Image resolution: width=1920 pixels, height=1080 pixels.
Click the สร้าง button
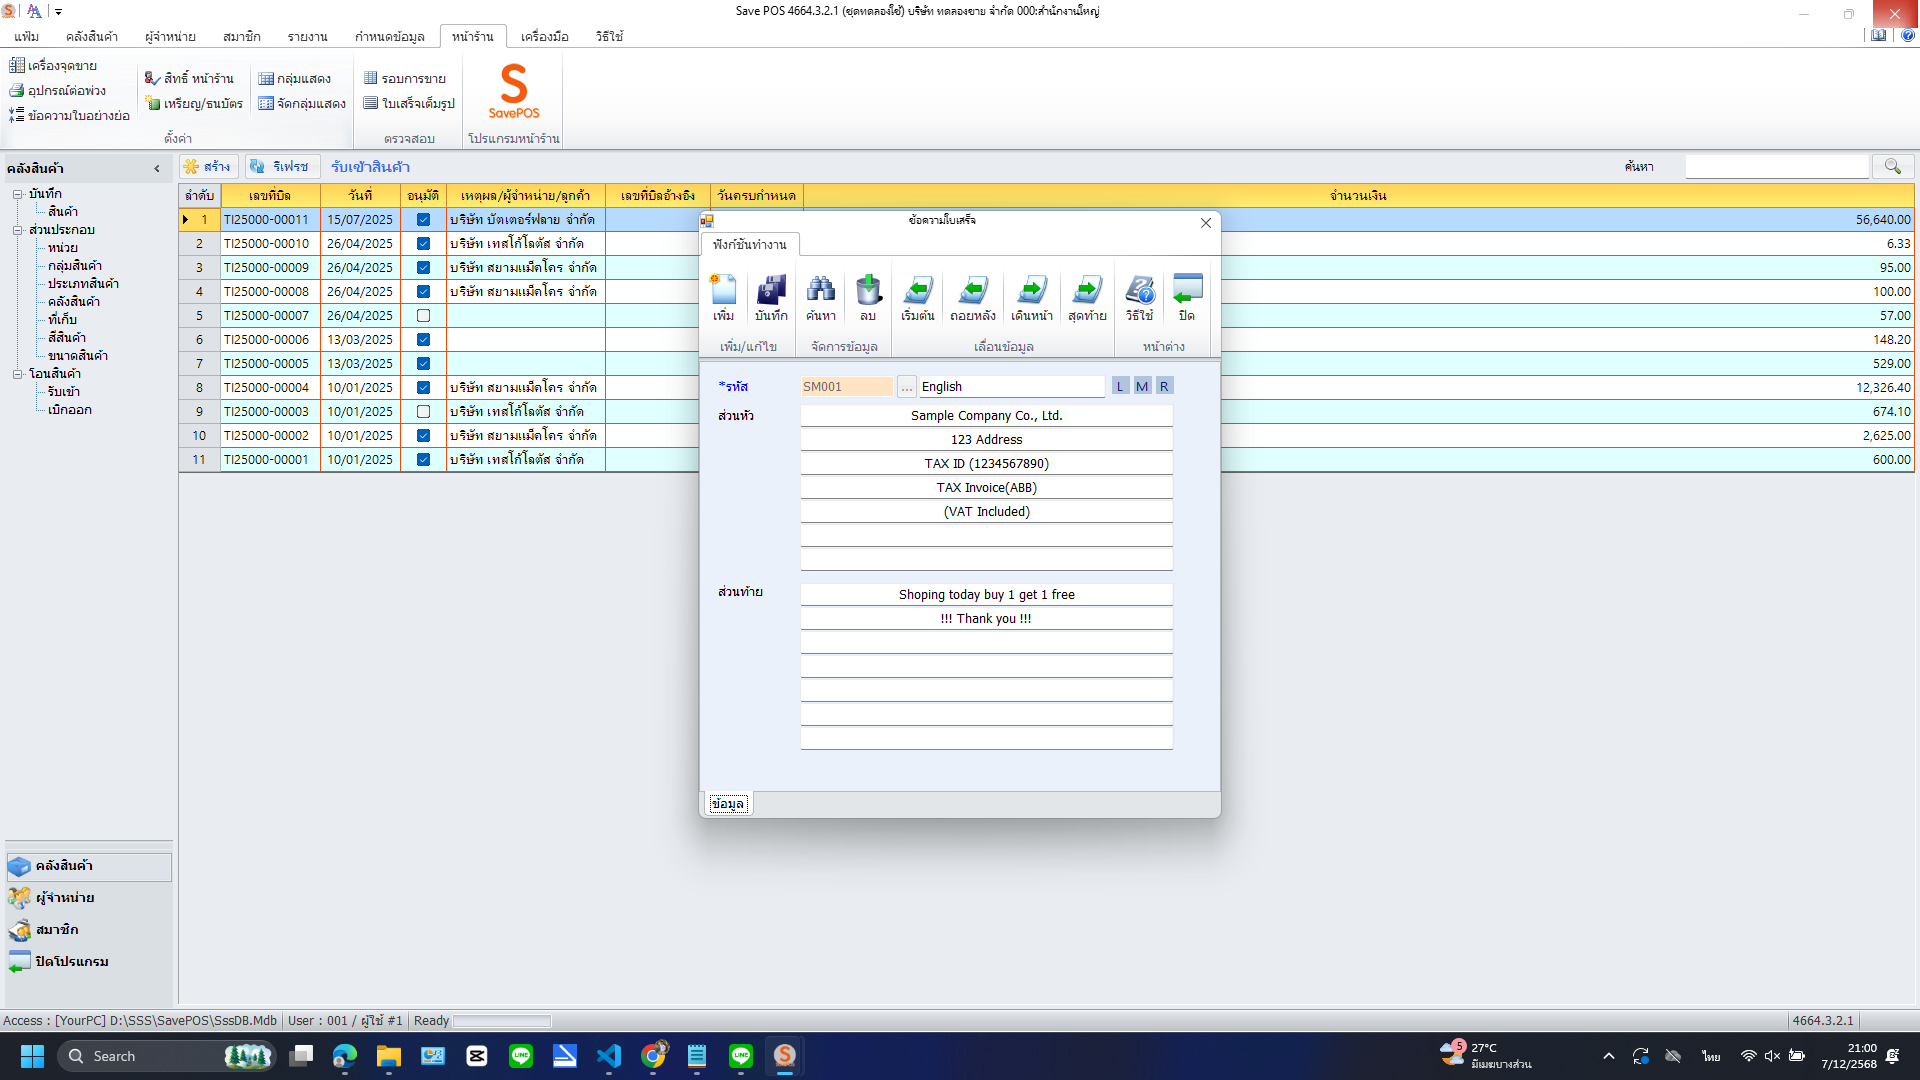pyautogui.click(x=207, y=166)
